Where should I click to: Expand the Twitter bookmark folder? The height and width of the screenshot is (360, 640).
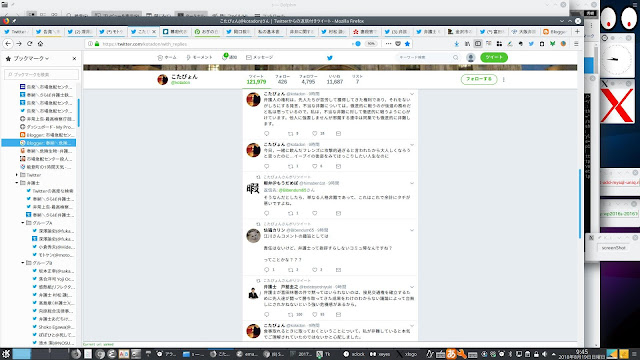(x=17, y=175)
